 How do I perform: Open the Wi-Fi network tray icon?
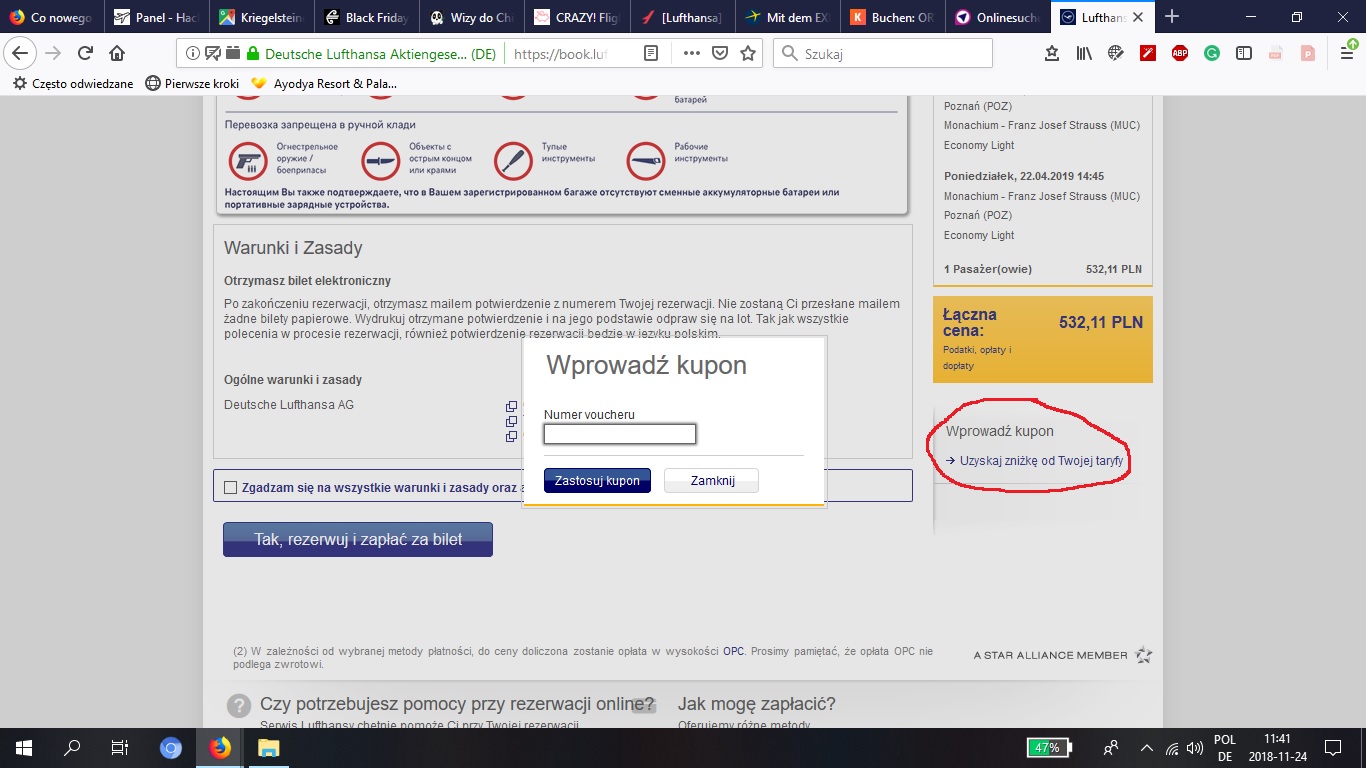[1172, 748]
